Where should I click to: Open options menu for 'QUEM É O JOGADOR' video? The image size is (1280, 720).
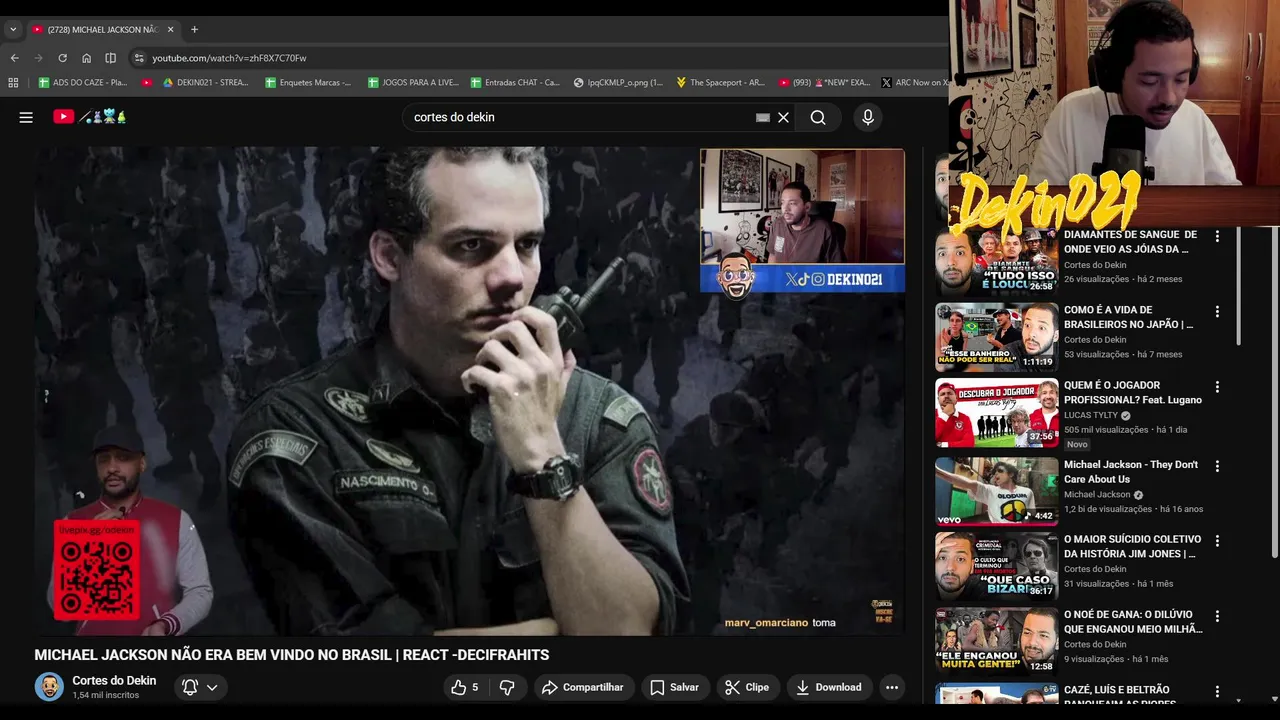click(x=1217, y=387)
